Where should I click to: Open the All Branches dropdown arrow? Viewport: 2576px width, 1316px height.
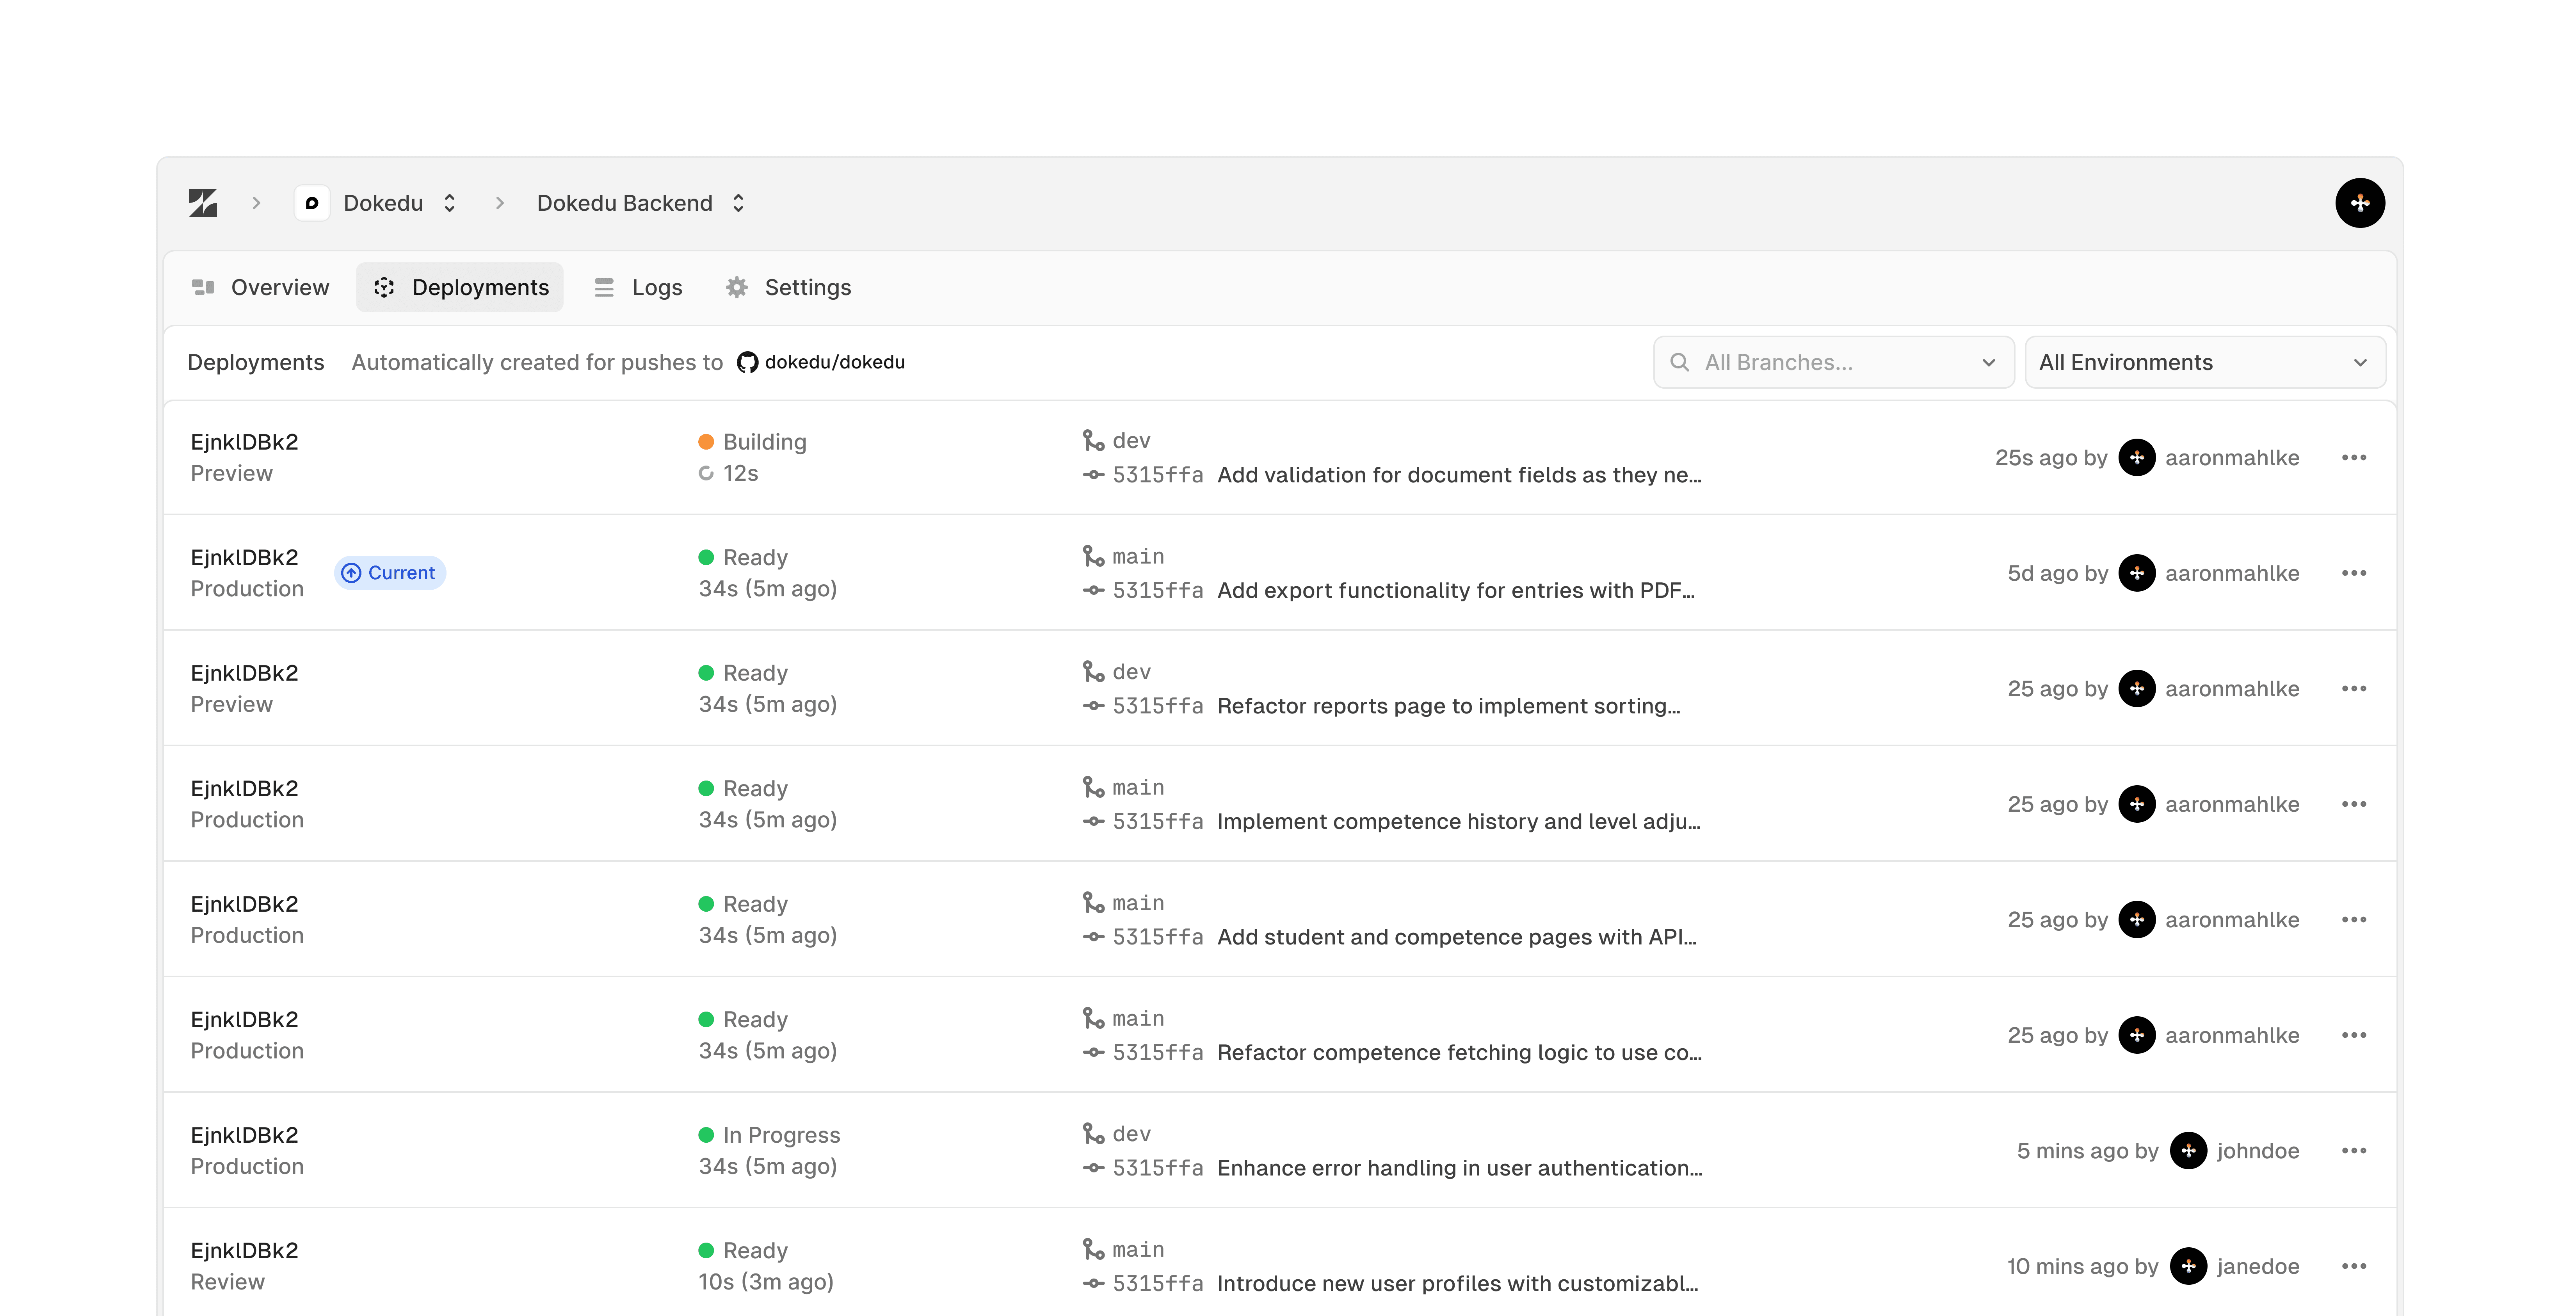pos(1988,362)
